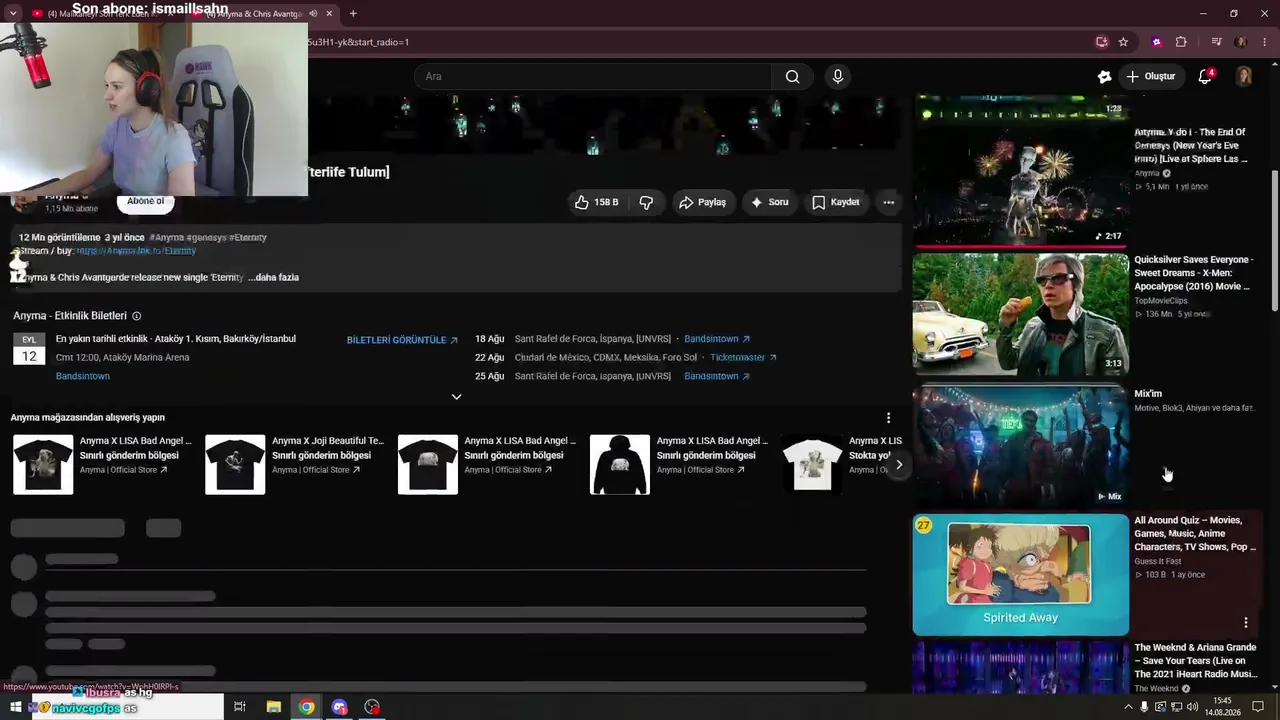Open Windows Task View in taskbar
1280x720 pixels.
(240, 707)
